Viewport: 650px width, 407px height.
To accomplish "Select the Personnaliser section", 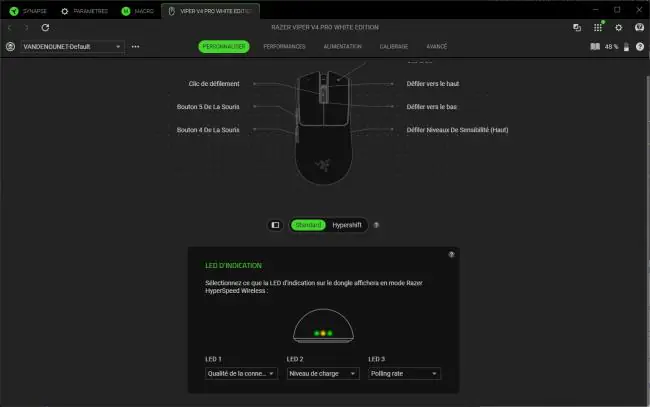I will [x=224, y=46].
